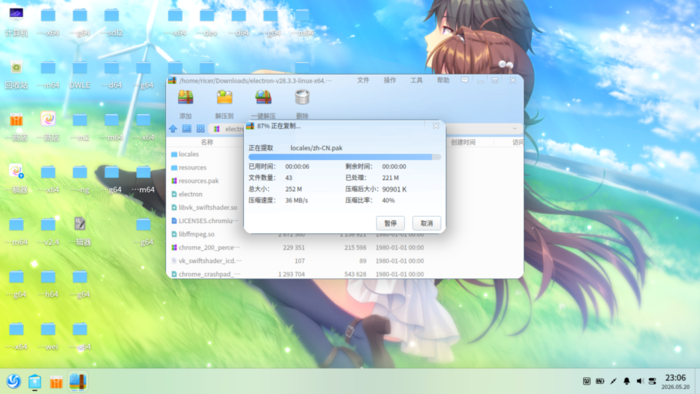
Task: Click the notification bell tray icon
Action: point(626,381)
